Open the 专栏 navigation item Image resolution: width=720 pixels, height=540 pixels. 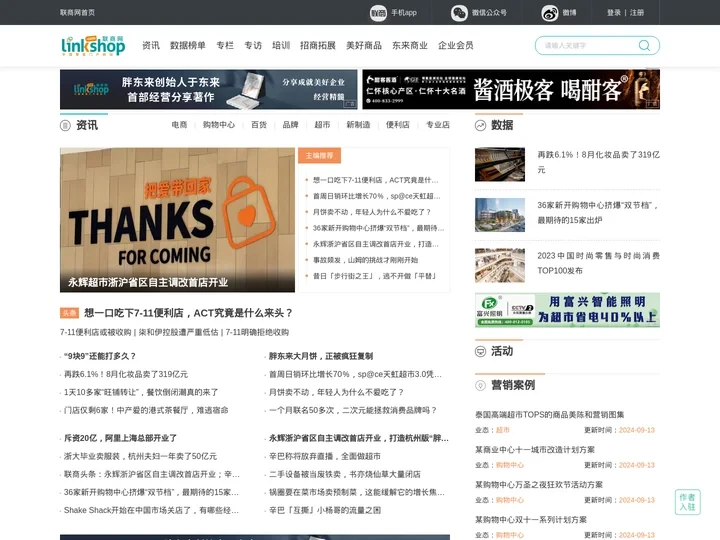(225, 45)
